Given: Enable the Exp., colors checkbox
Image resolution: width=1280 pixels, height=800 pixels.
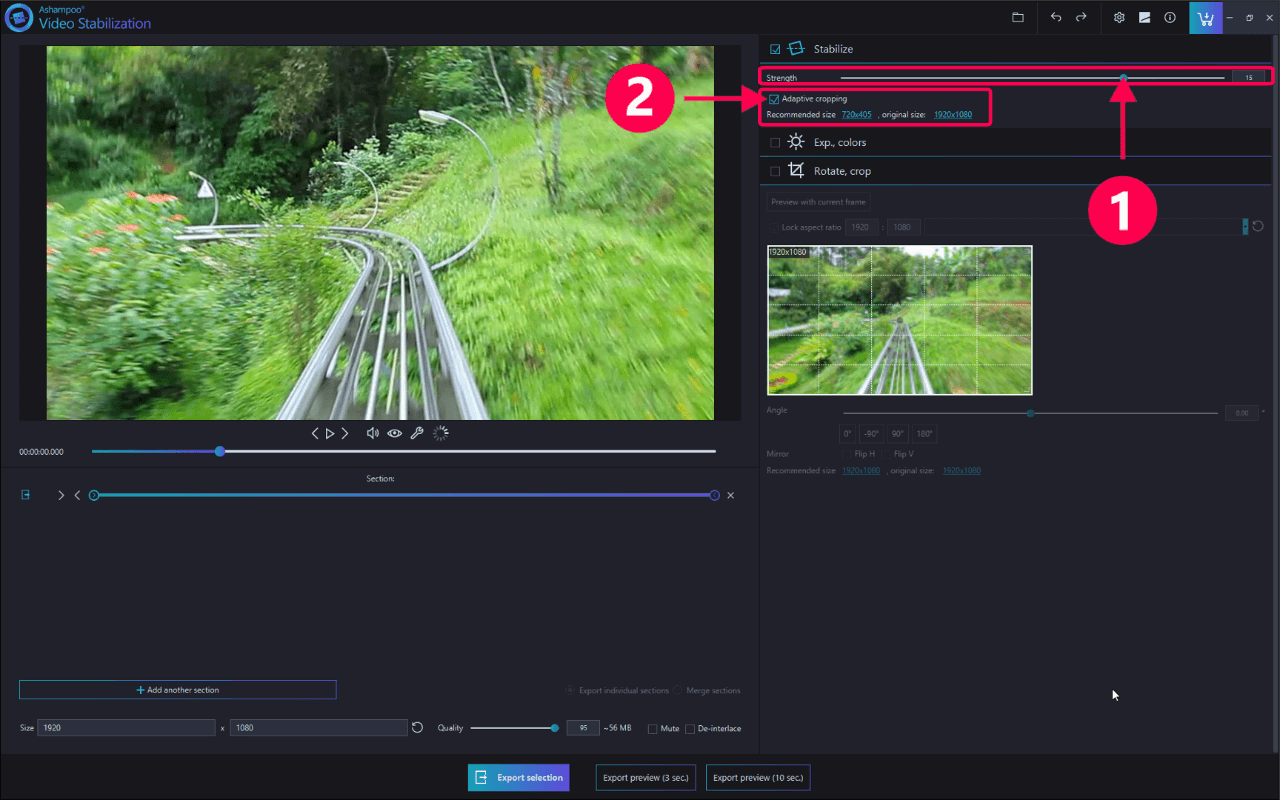Looking at the screenshot, I should point(775,143).
